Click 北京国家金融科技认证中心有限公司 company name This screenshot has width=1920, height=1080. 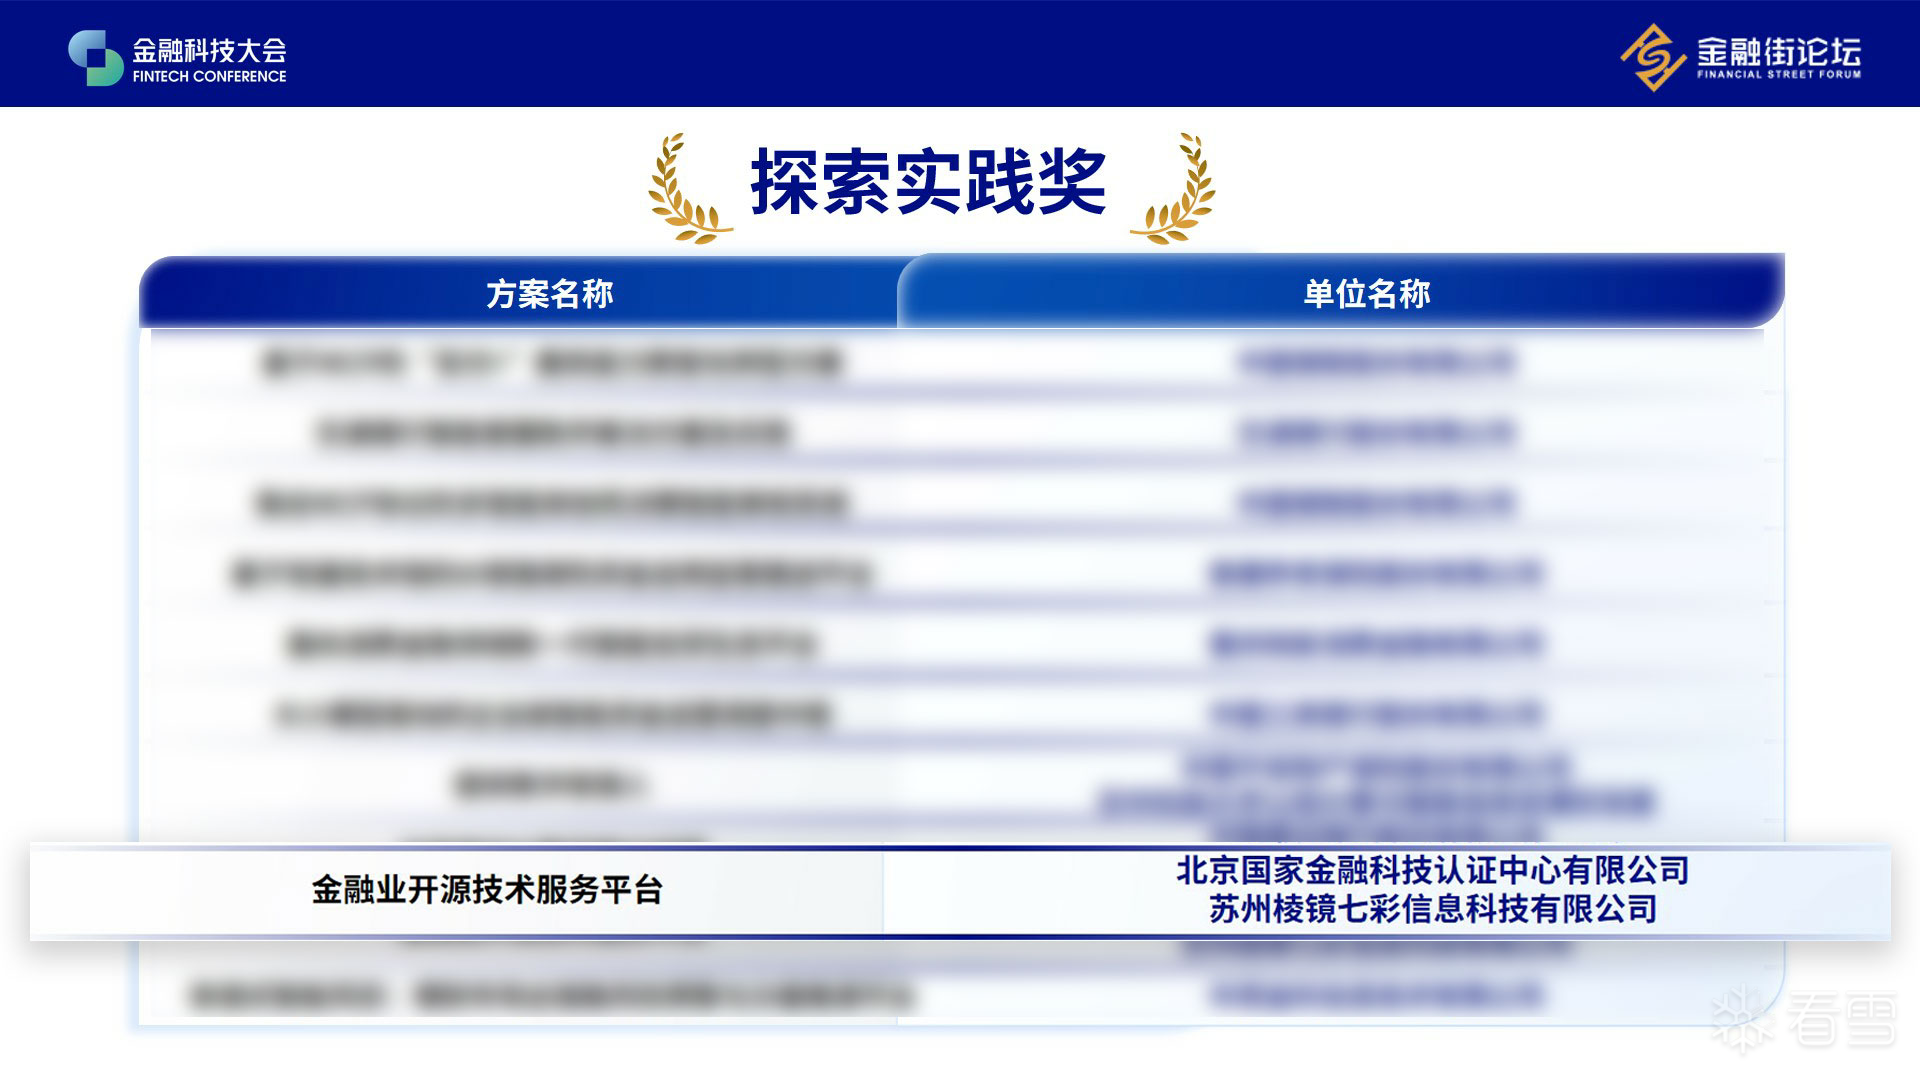[x=1432, y=871]
